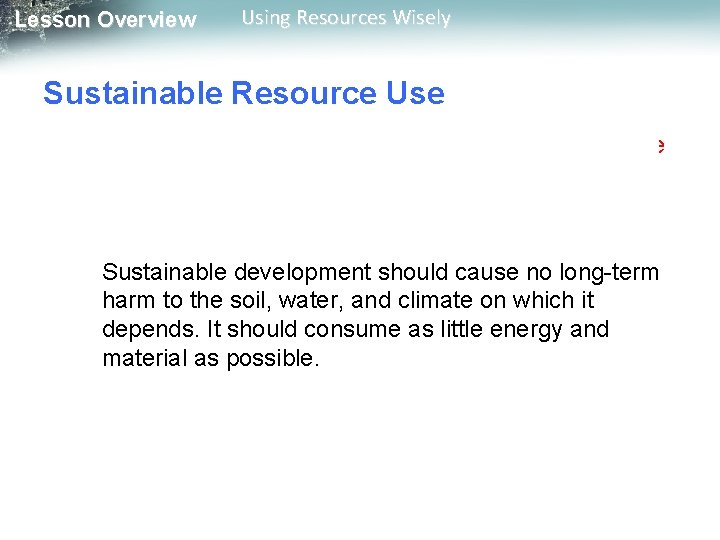Click the 'Using Resources Wisely' subtitle
Viewport: 720px width, 540px height.
coord(346,18)
